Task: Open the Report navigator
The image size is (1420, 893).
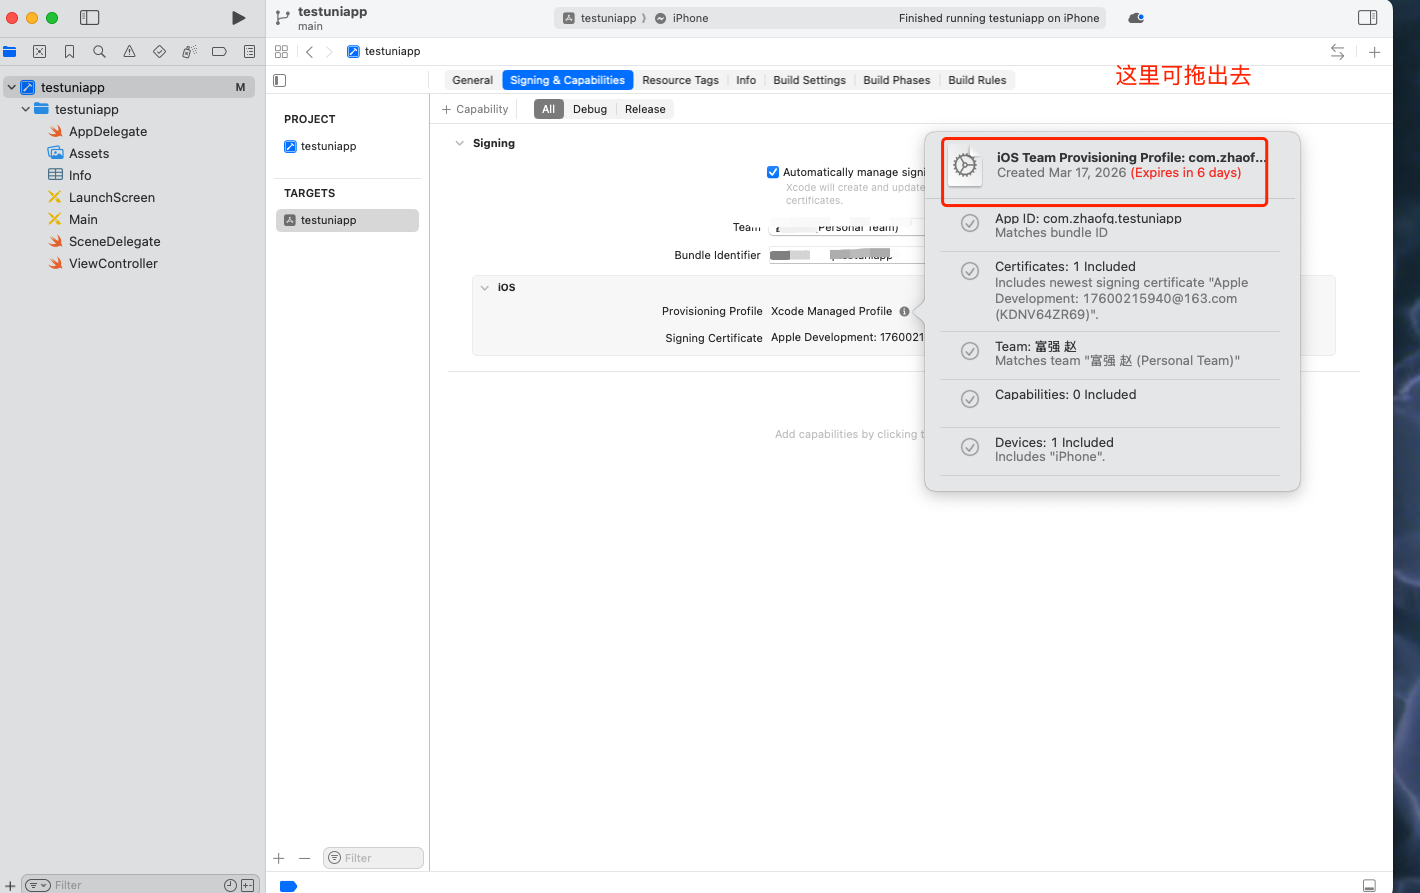Action: [249, 51]
